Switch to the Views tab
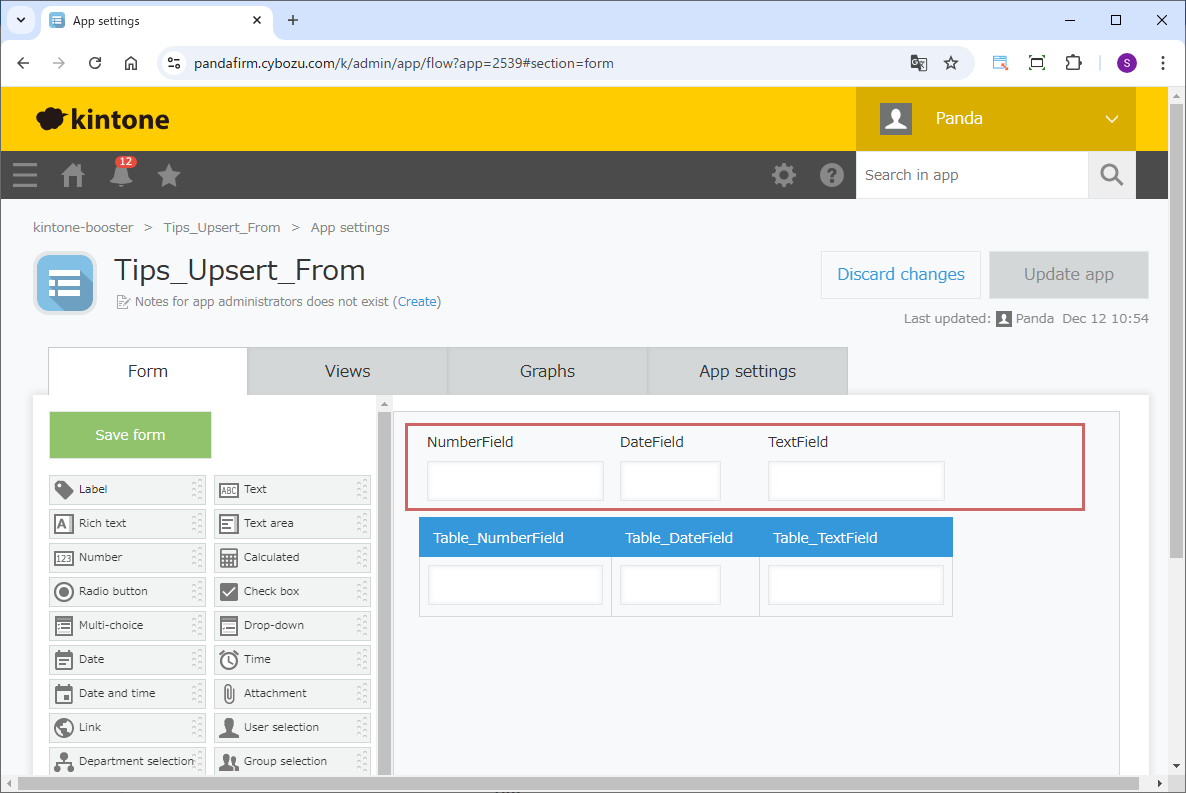This screenshot has height=793, width=1186. [347, 371]
